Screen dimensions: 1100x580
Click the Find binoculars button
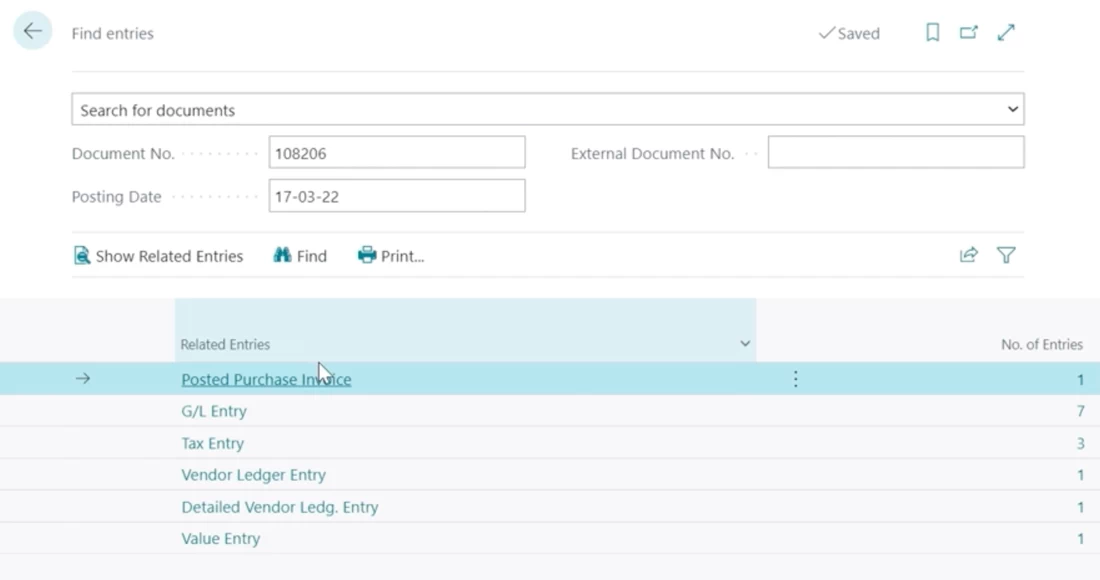(x=300, y=256)
